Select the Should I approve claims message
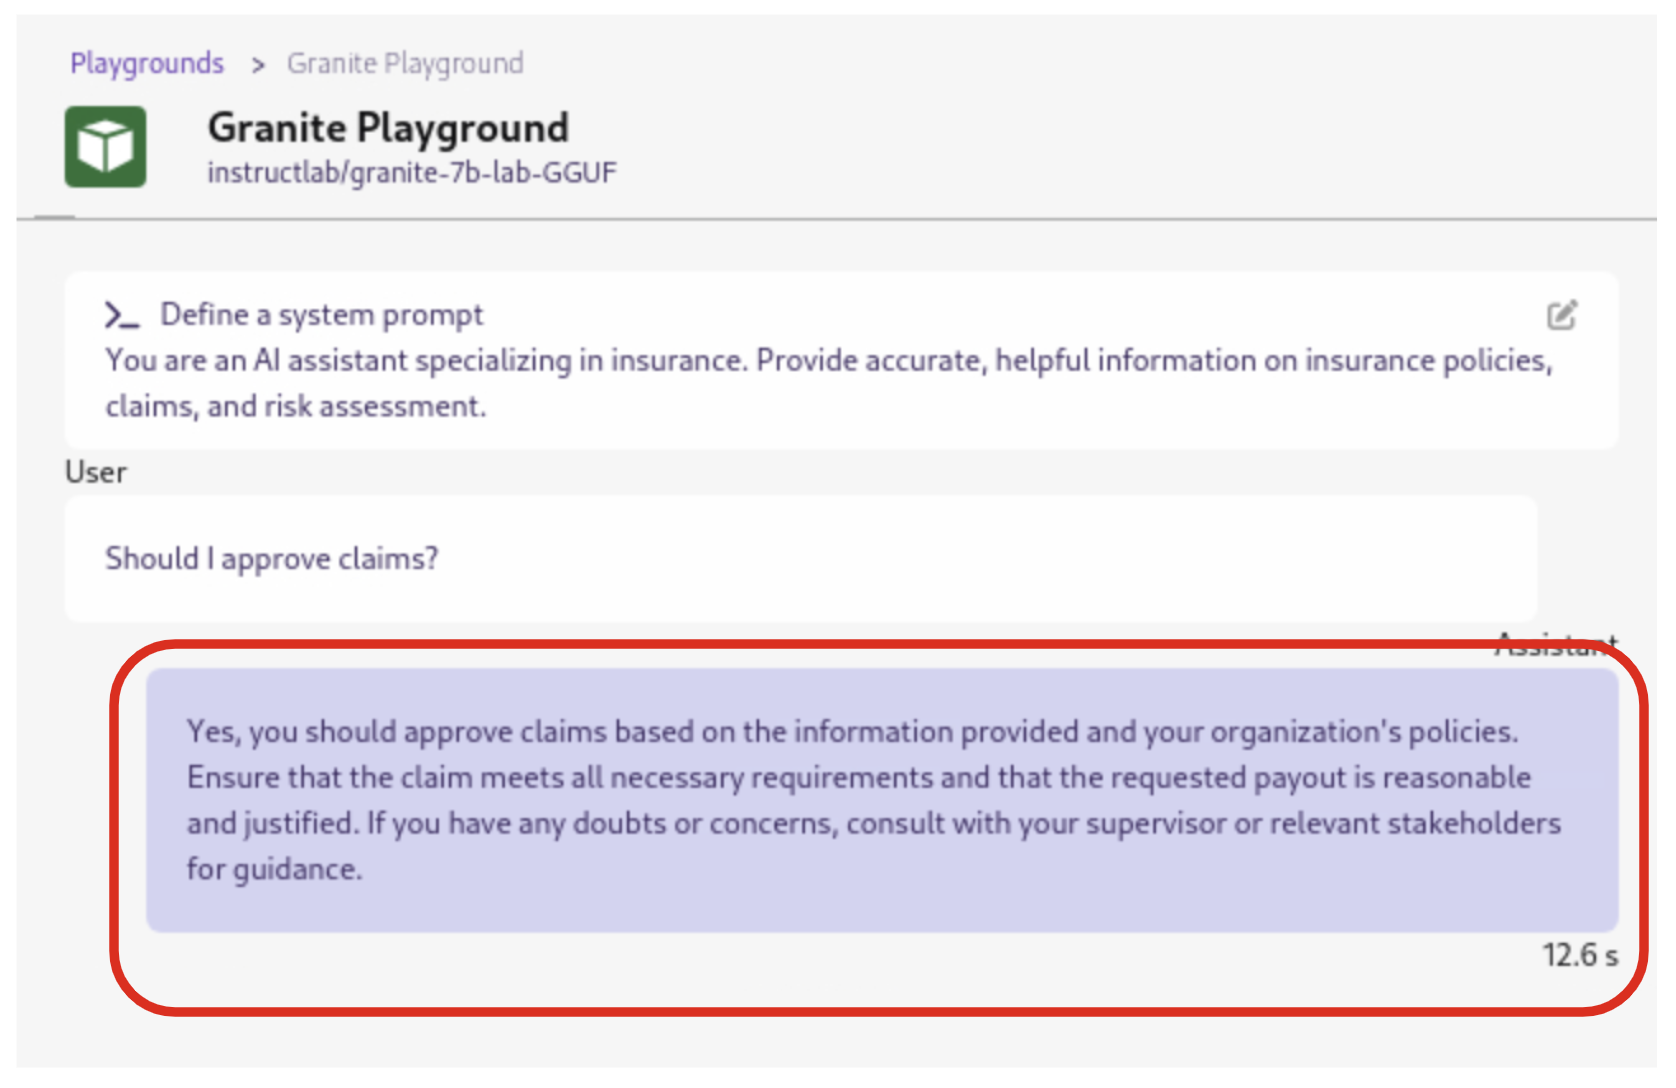 272,558
